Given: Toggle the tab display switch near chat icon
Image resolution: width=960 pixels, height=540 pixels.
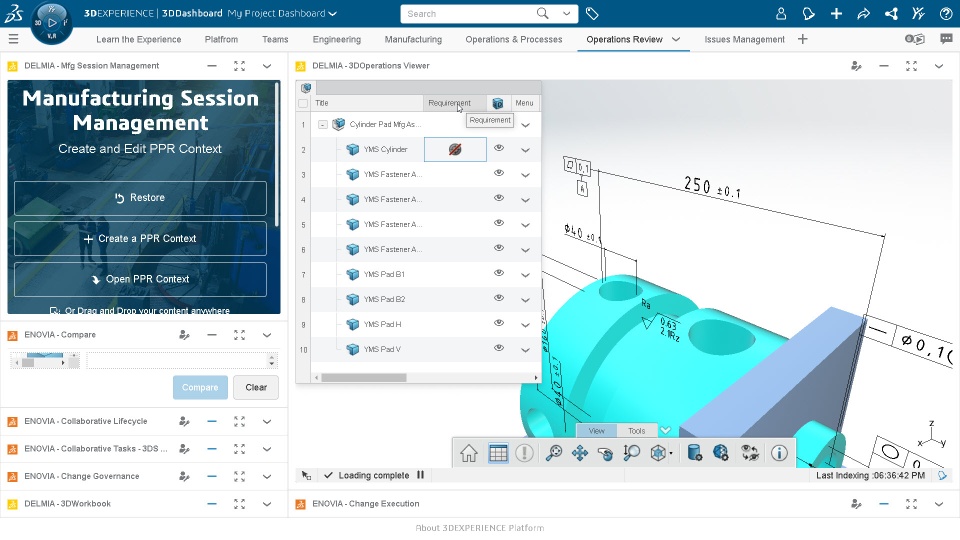Looking at the screenshot, I should click(x=915, y=39).
